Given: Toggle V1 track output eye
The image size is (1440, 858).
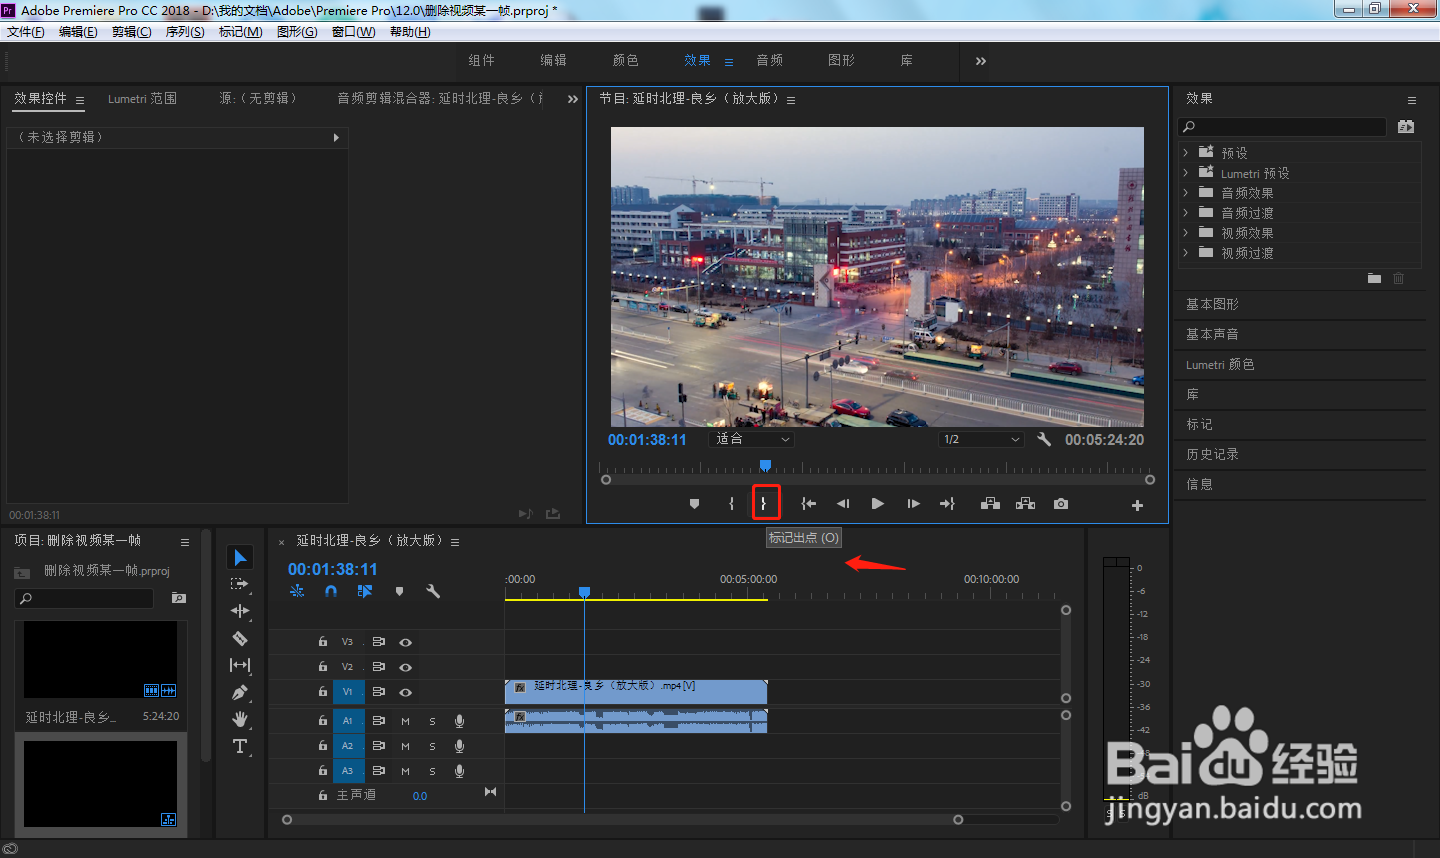Looking at the screenshot, I should coord(405,692).
